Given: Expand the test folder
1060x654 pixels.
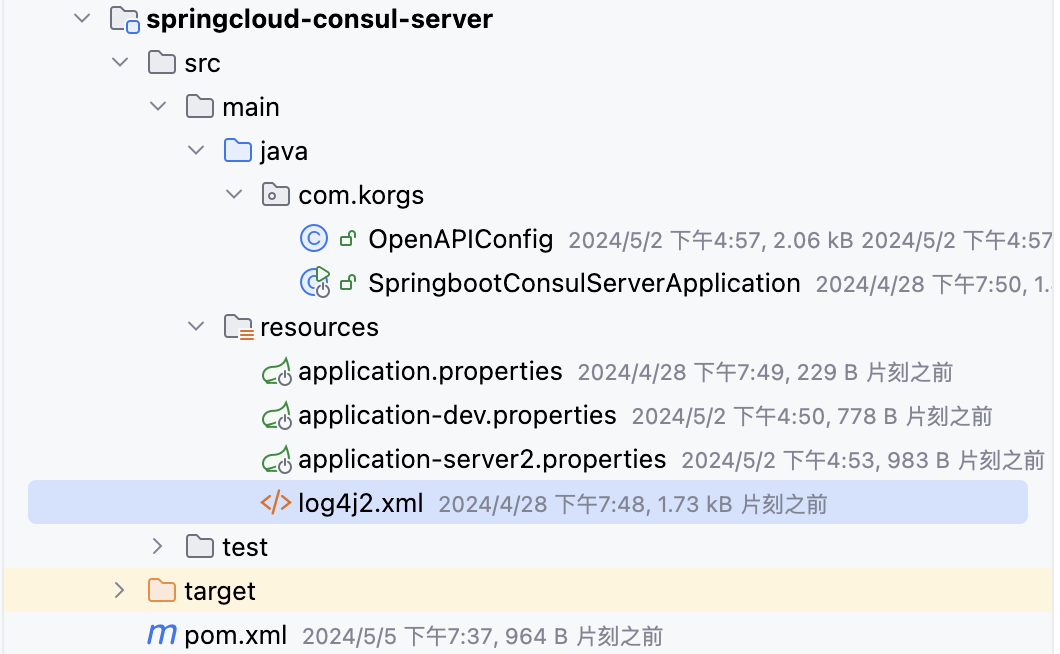Looking at the screenshot, I should [158, 546].
